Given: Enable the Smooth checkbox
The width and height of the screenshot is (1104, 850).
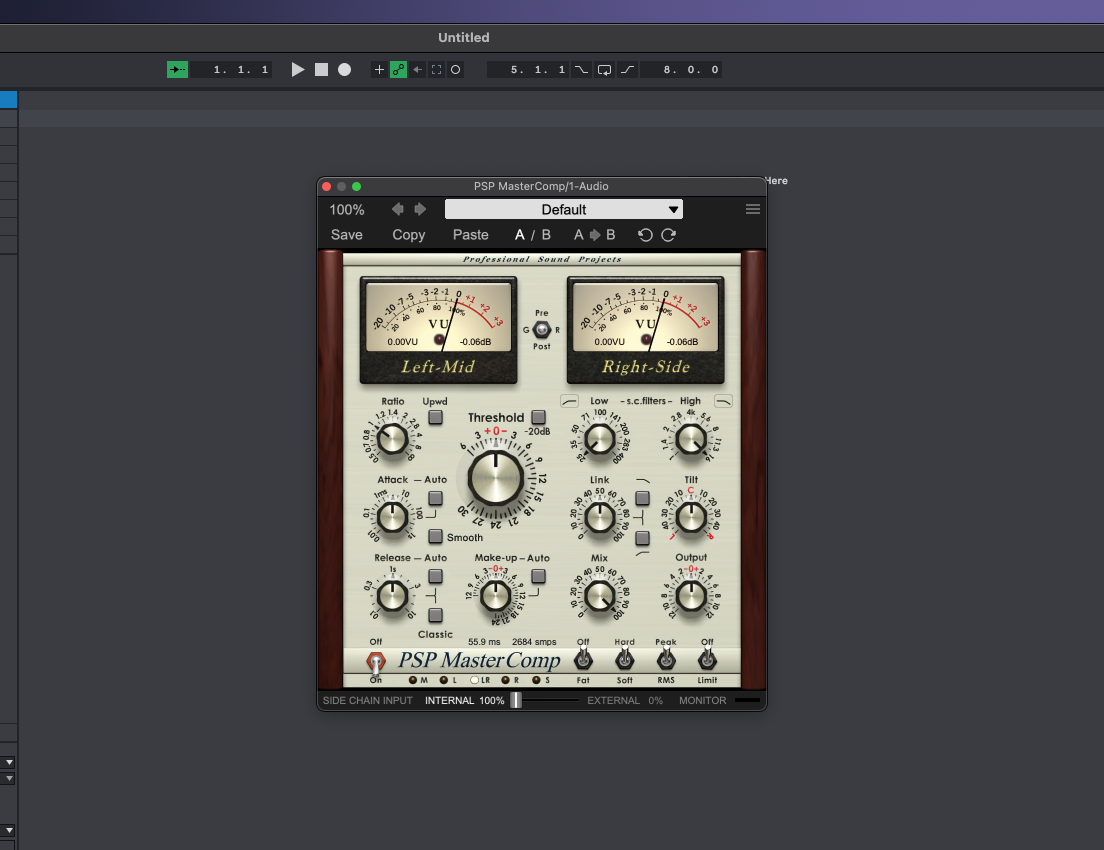Looking at the screenshot, I should (437, 537).
